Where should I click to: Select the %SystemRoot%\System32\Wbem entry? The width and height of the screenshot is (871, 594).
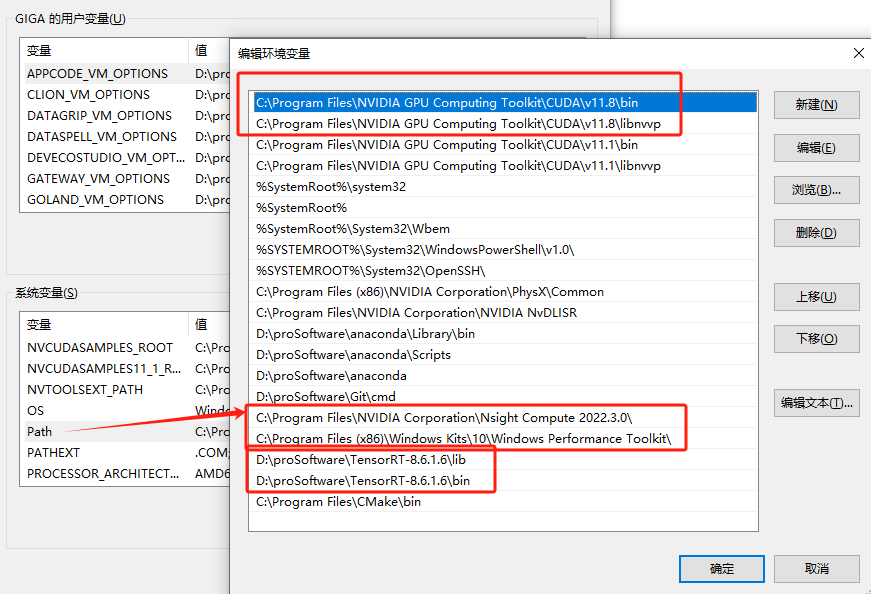[x=503, y=229]
